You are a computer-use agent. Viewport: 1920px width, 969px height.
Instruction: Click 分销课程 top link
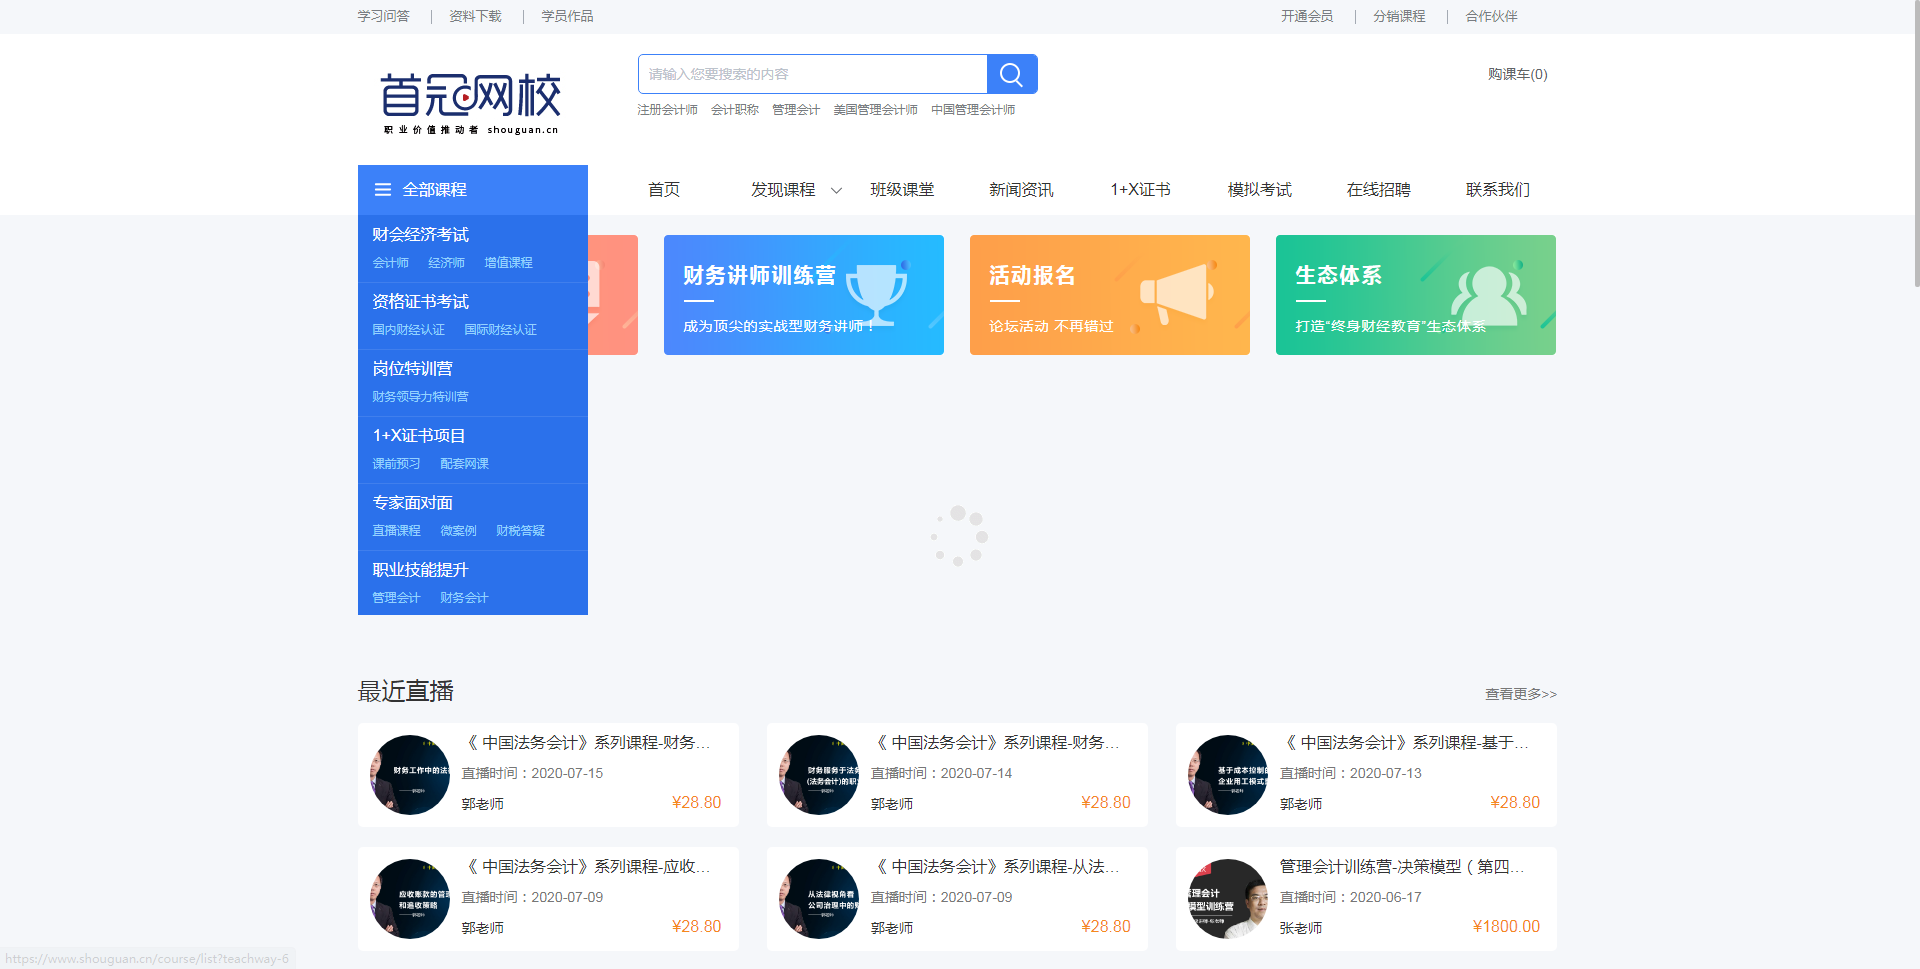[x=1399, y=16]
